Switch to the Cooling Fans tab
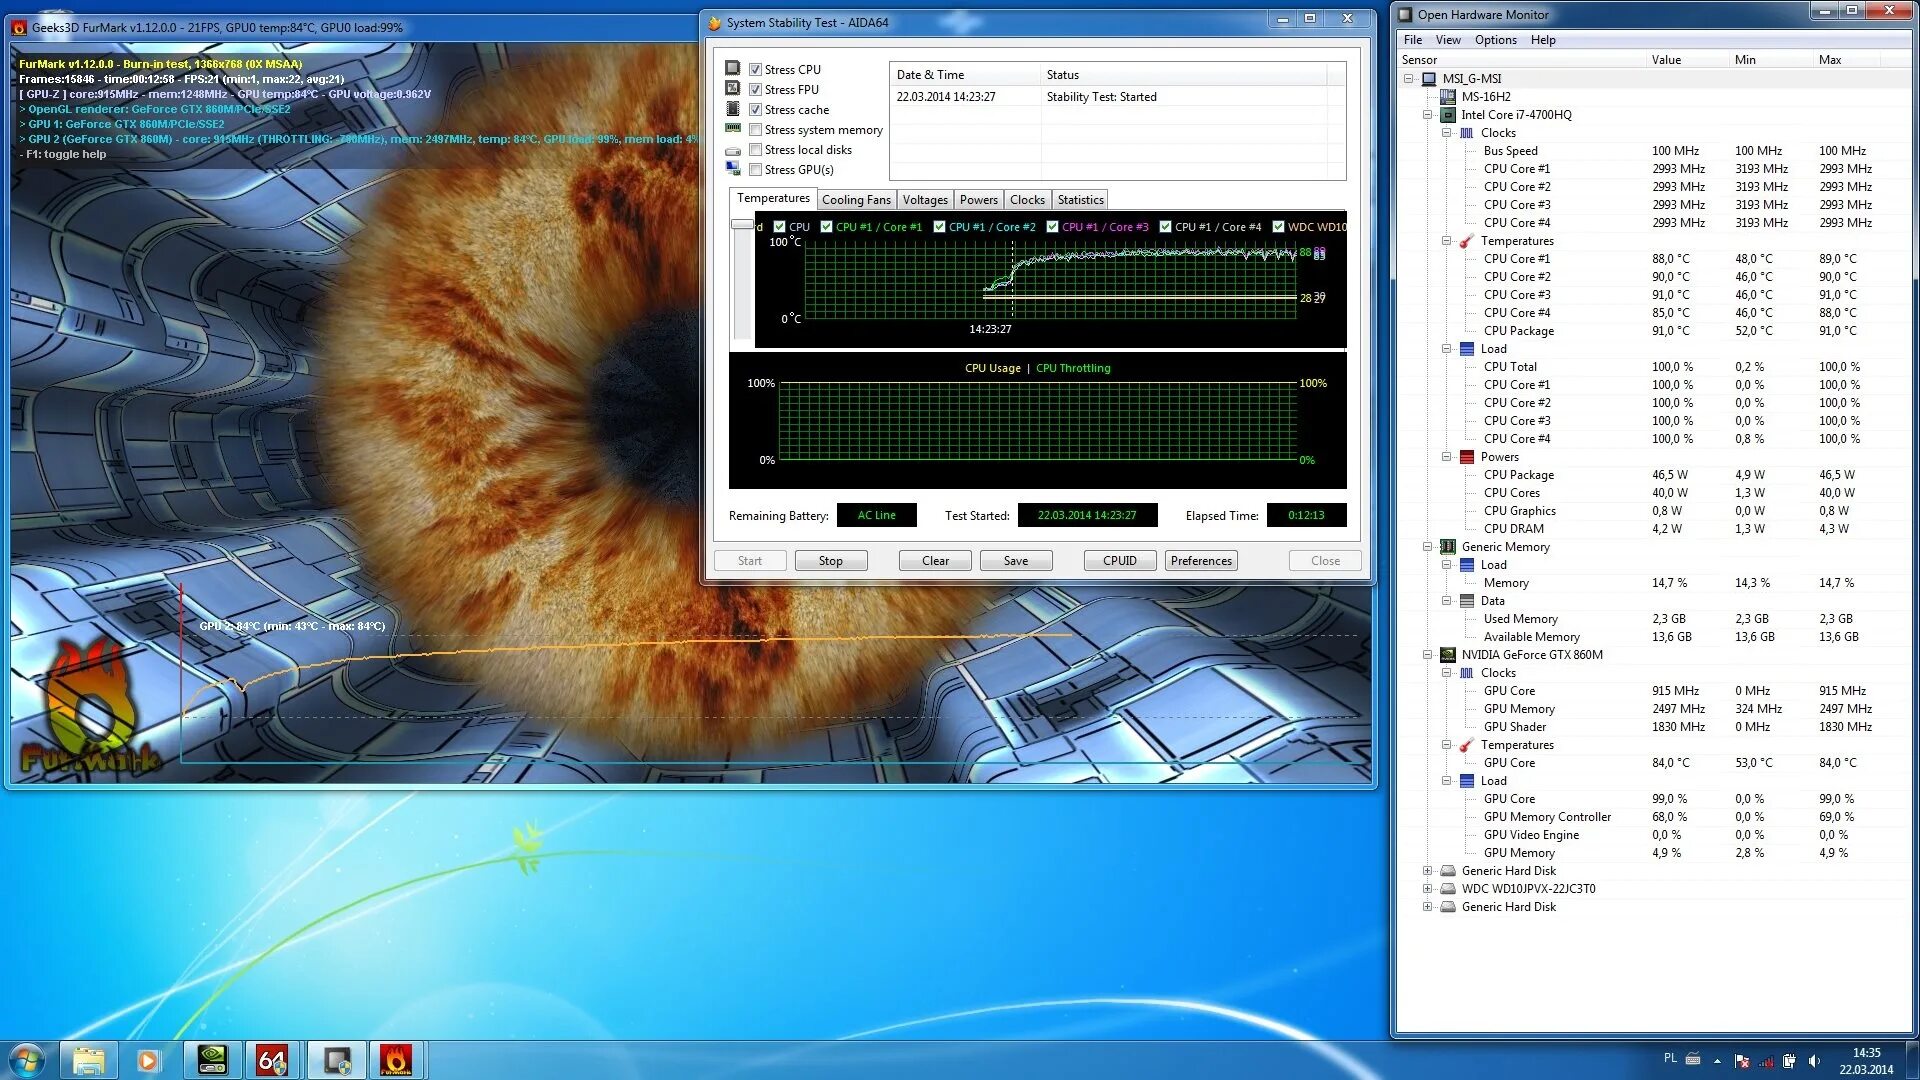Screen dimensions: 1920x1080 point(856,200)
